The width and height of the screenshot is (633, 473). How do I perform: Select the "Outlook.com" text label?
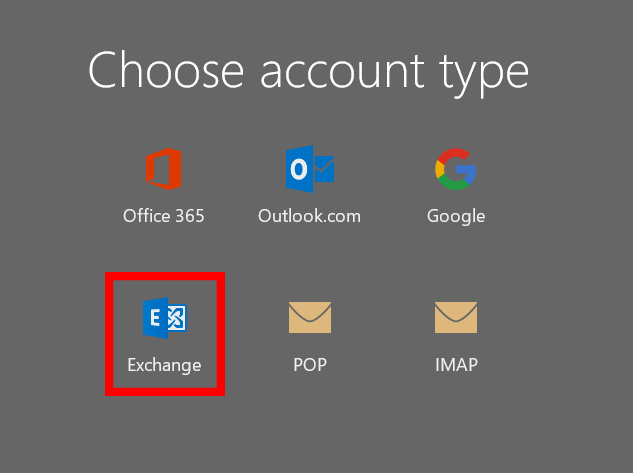point(309,216)
